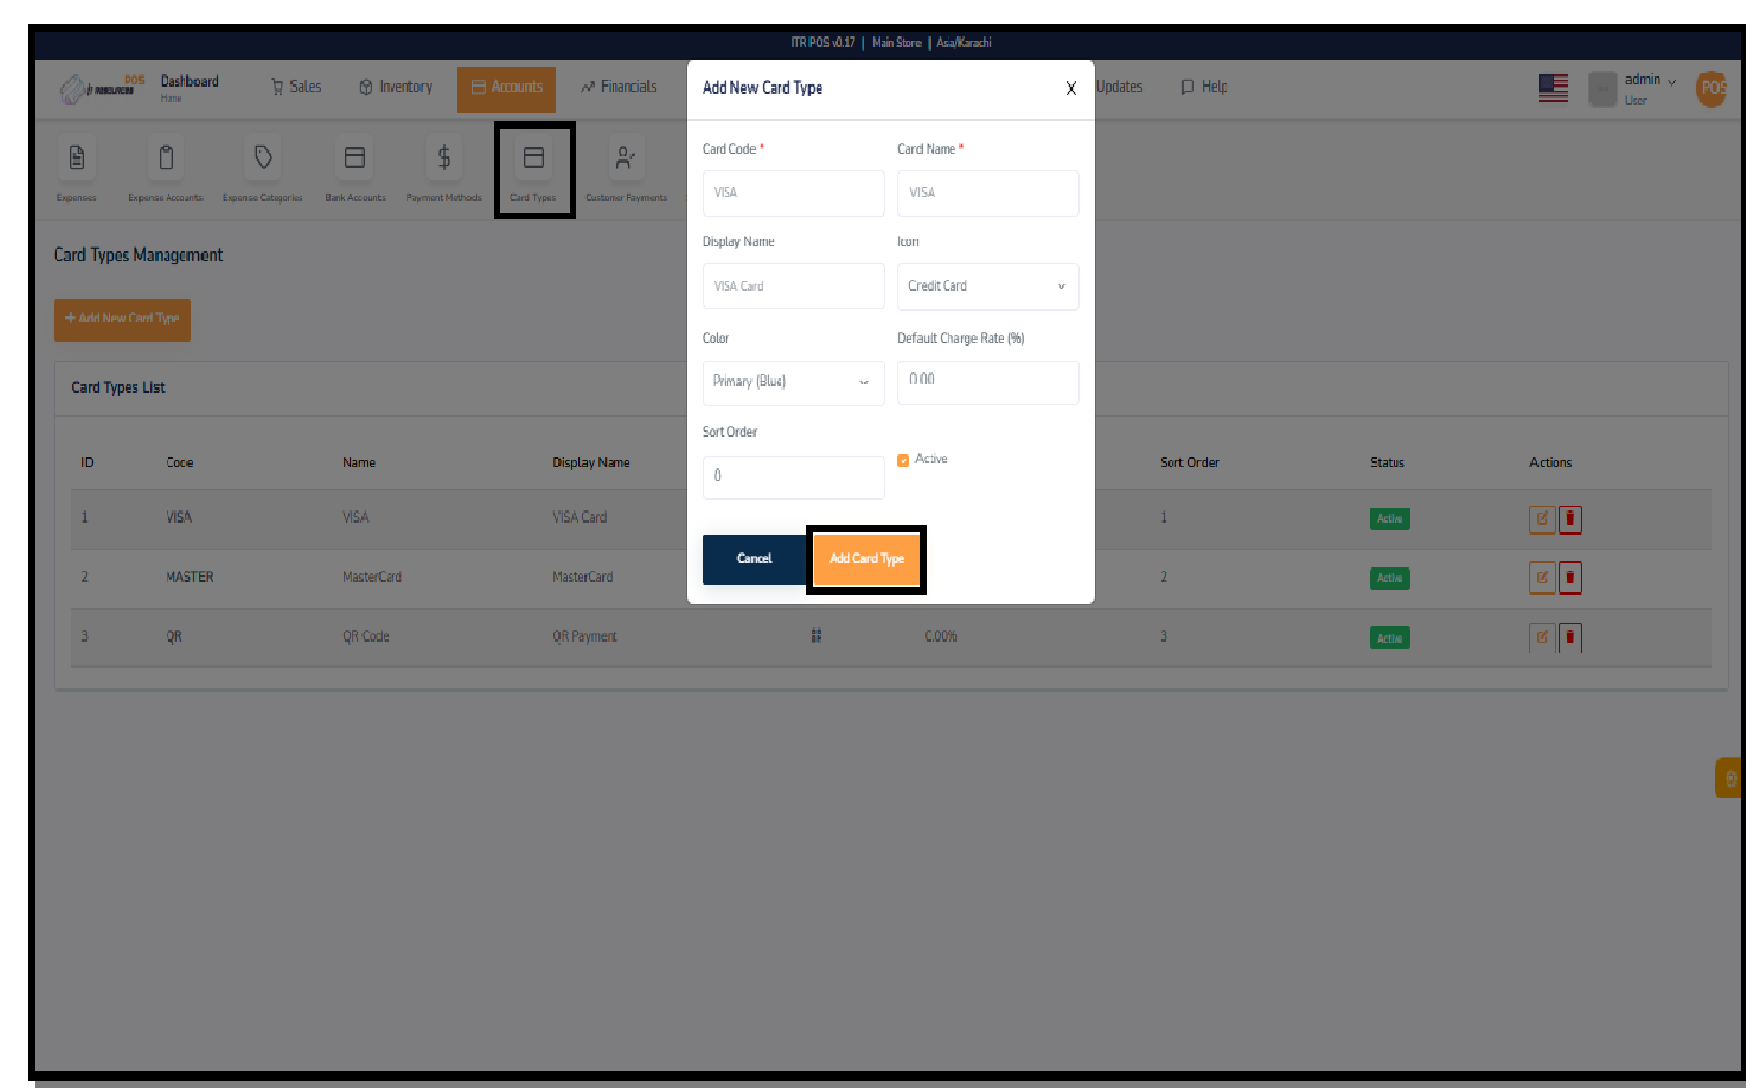Click the US flag language selector
This screenshot has width=1752, height=1088.
pyautogui.click(x=1553, y=88)
